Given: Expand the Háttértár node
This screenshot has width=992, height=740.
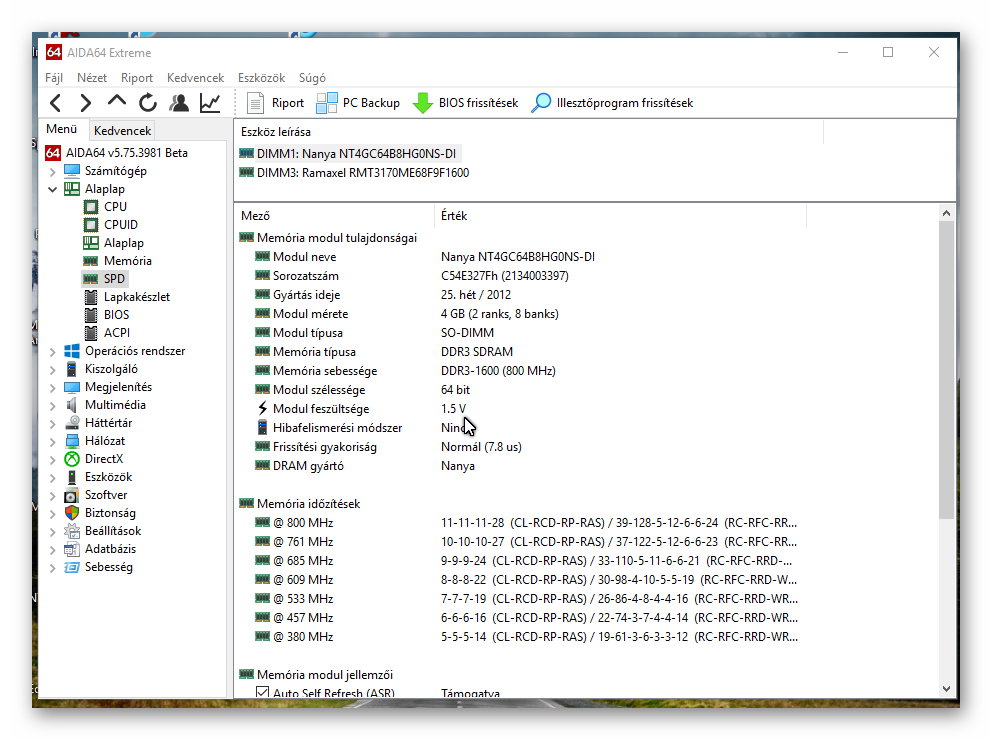Looking at the screenshot, I should [53, 424].
